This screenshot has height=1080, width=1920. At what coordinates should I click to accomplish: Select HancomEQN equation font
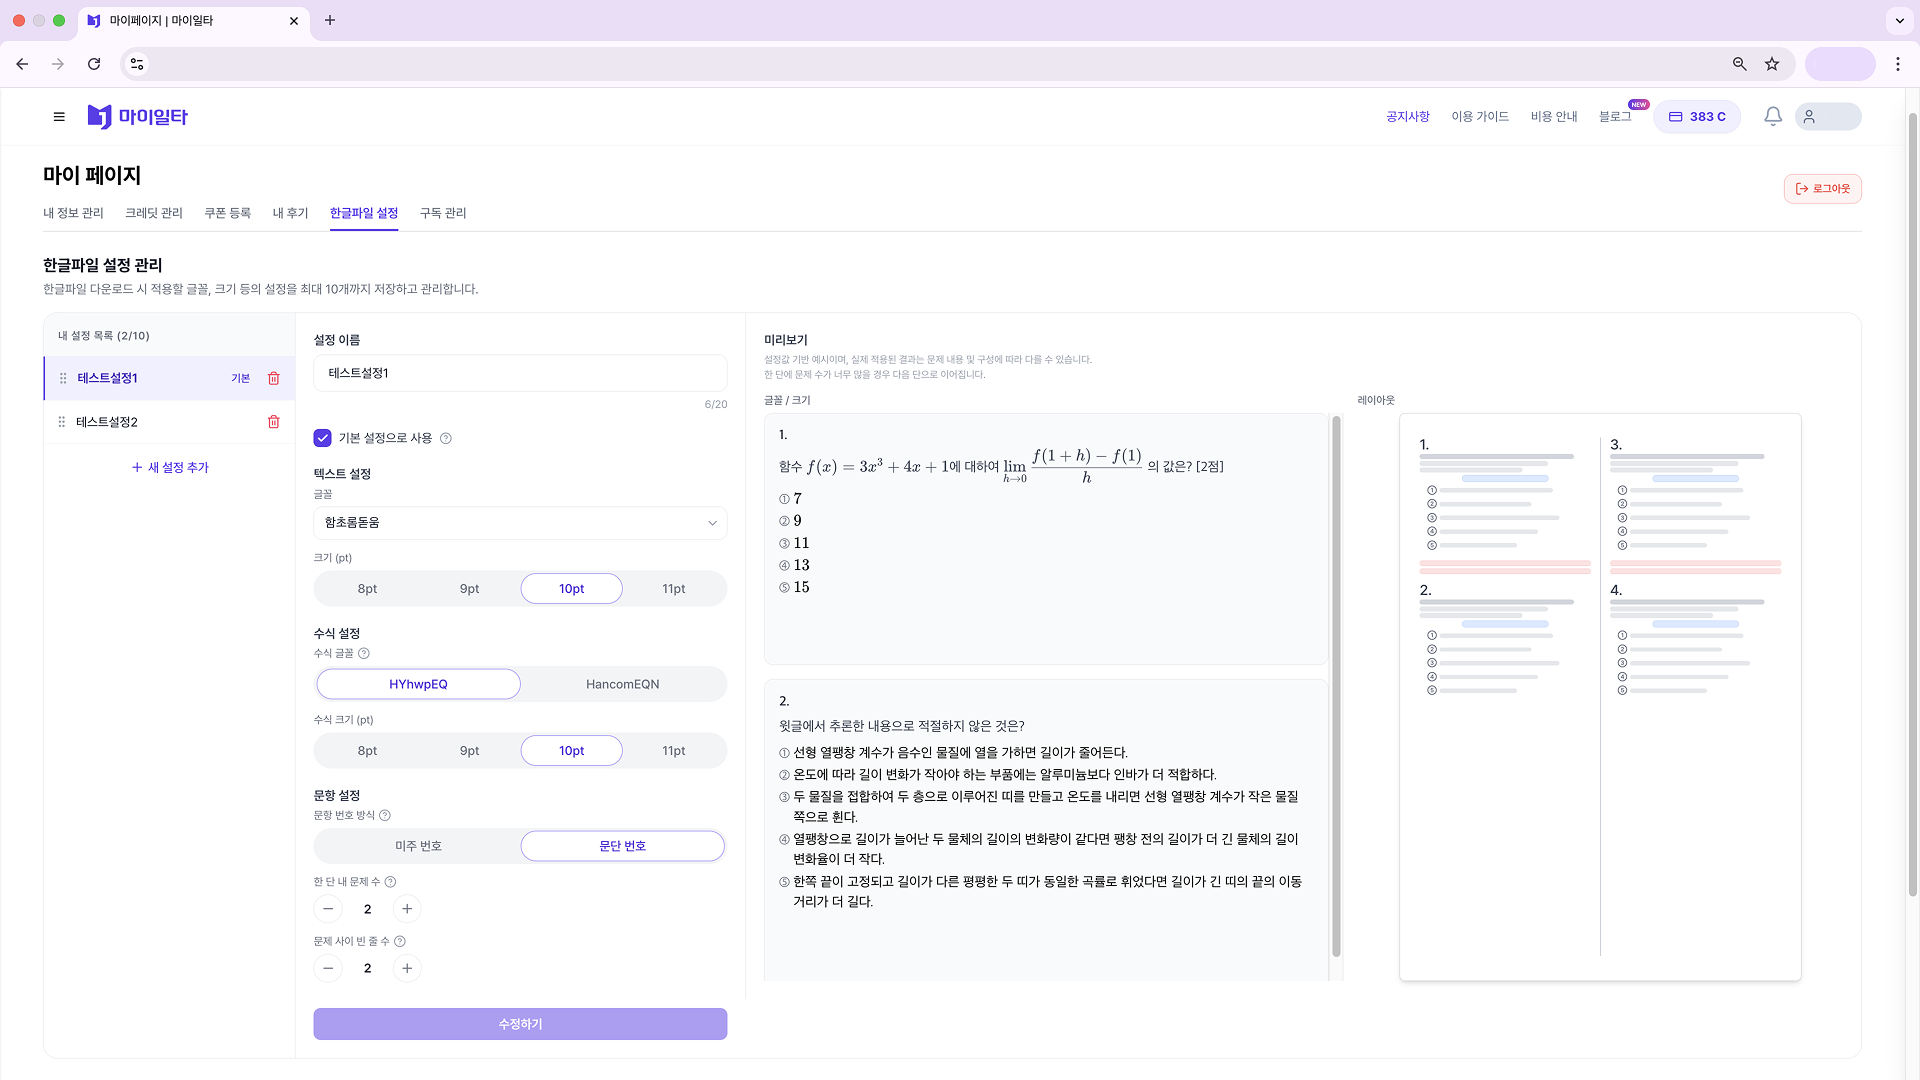click(x=622, y=685)
